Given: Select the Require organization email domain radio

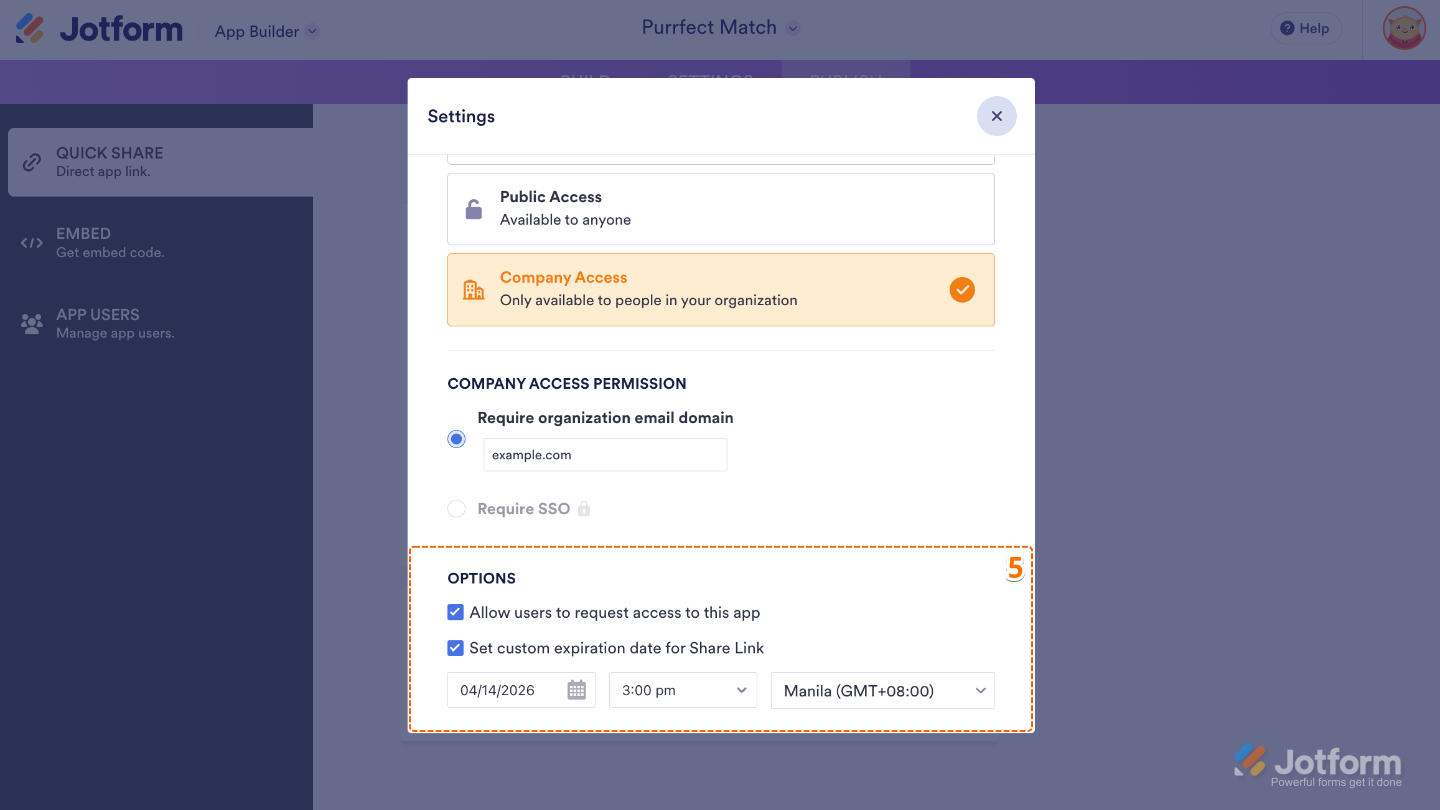Looking at the screenshot, I should point(456,438).
